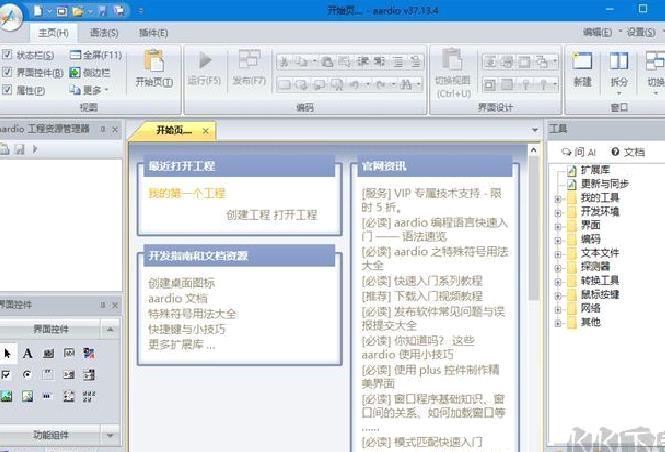Close the 开始页 document tab
This screenshot has width=665, height=452.
206,131
